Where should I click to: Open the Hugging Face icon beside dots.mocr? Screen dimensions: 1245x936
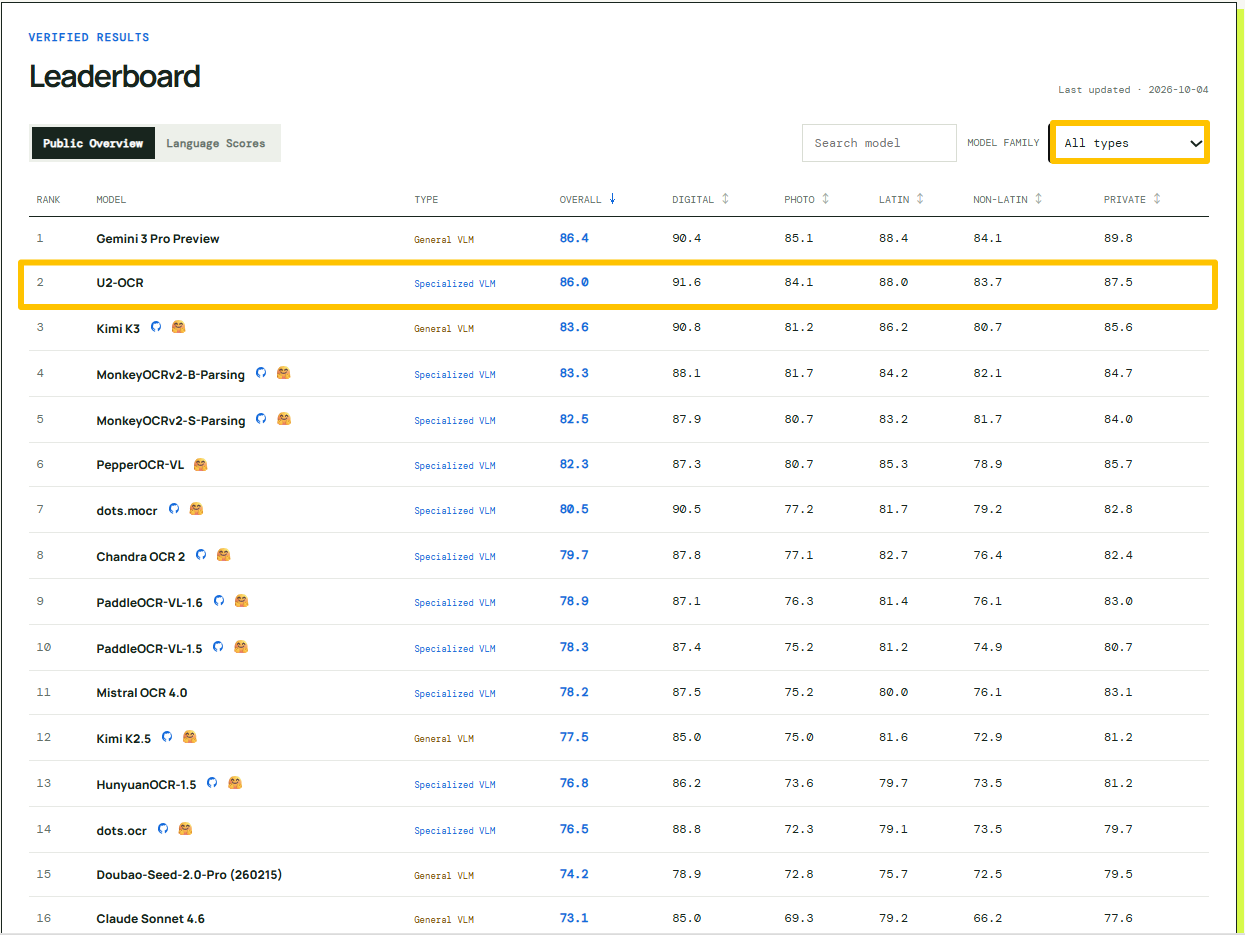196,509
